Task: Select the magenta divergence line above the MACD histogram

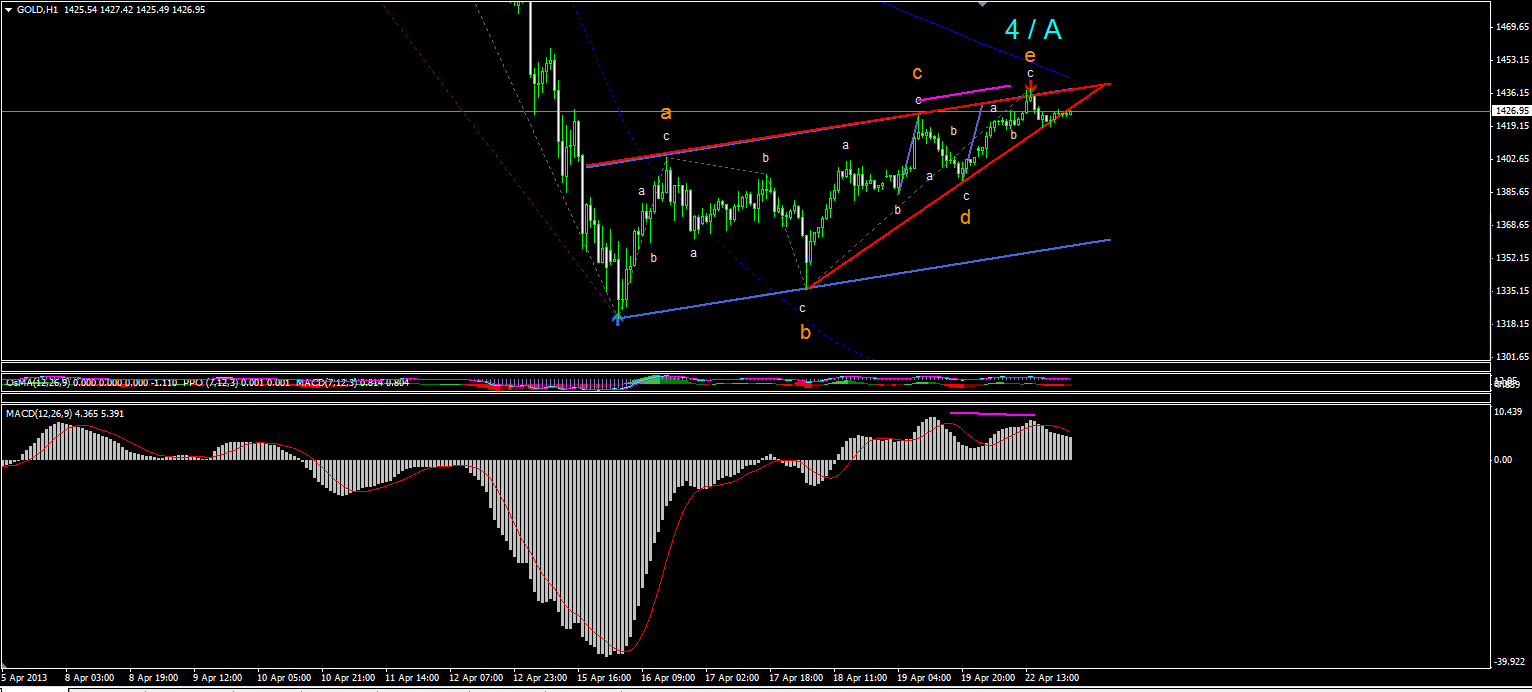Action: [x=992, y=413]
